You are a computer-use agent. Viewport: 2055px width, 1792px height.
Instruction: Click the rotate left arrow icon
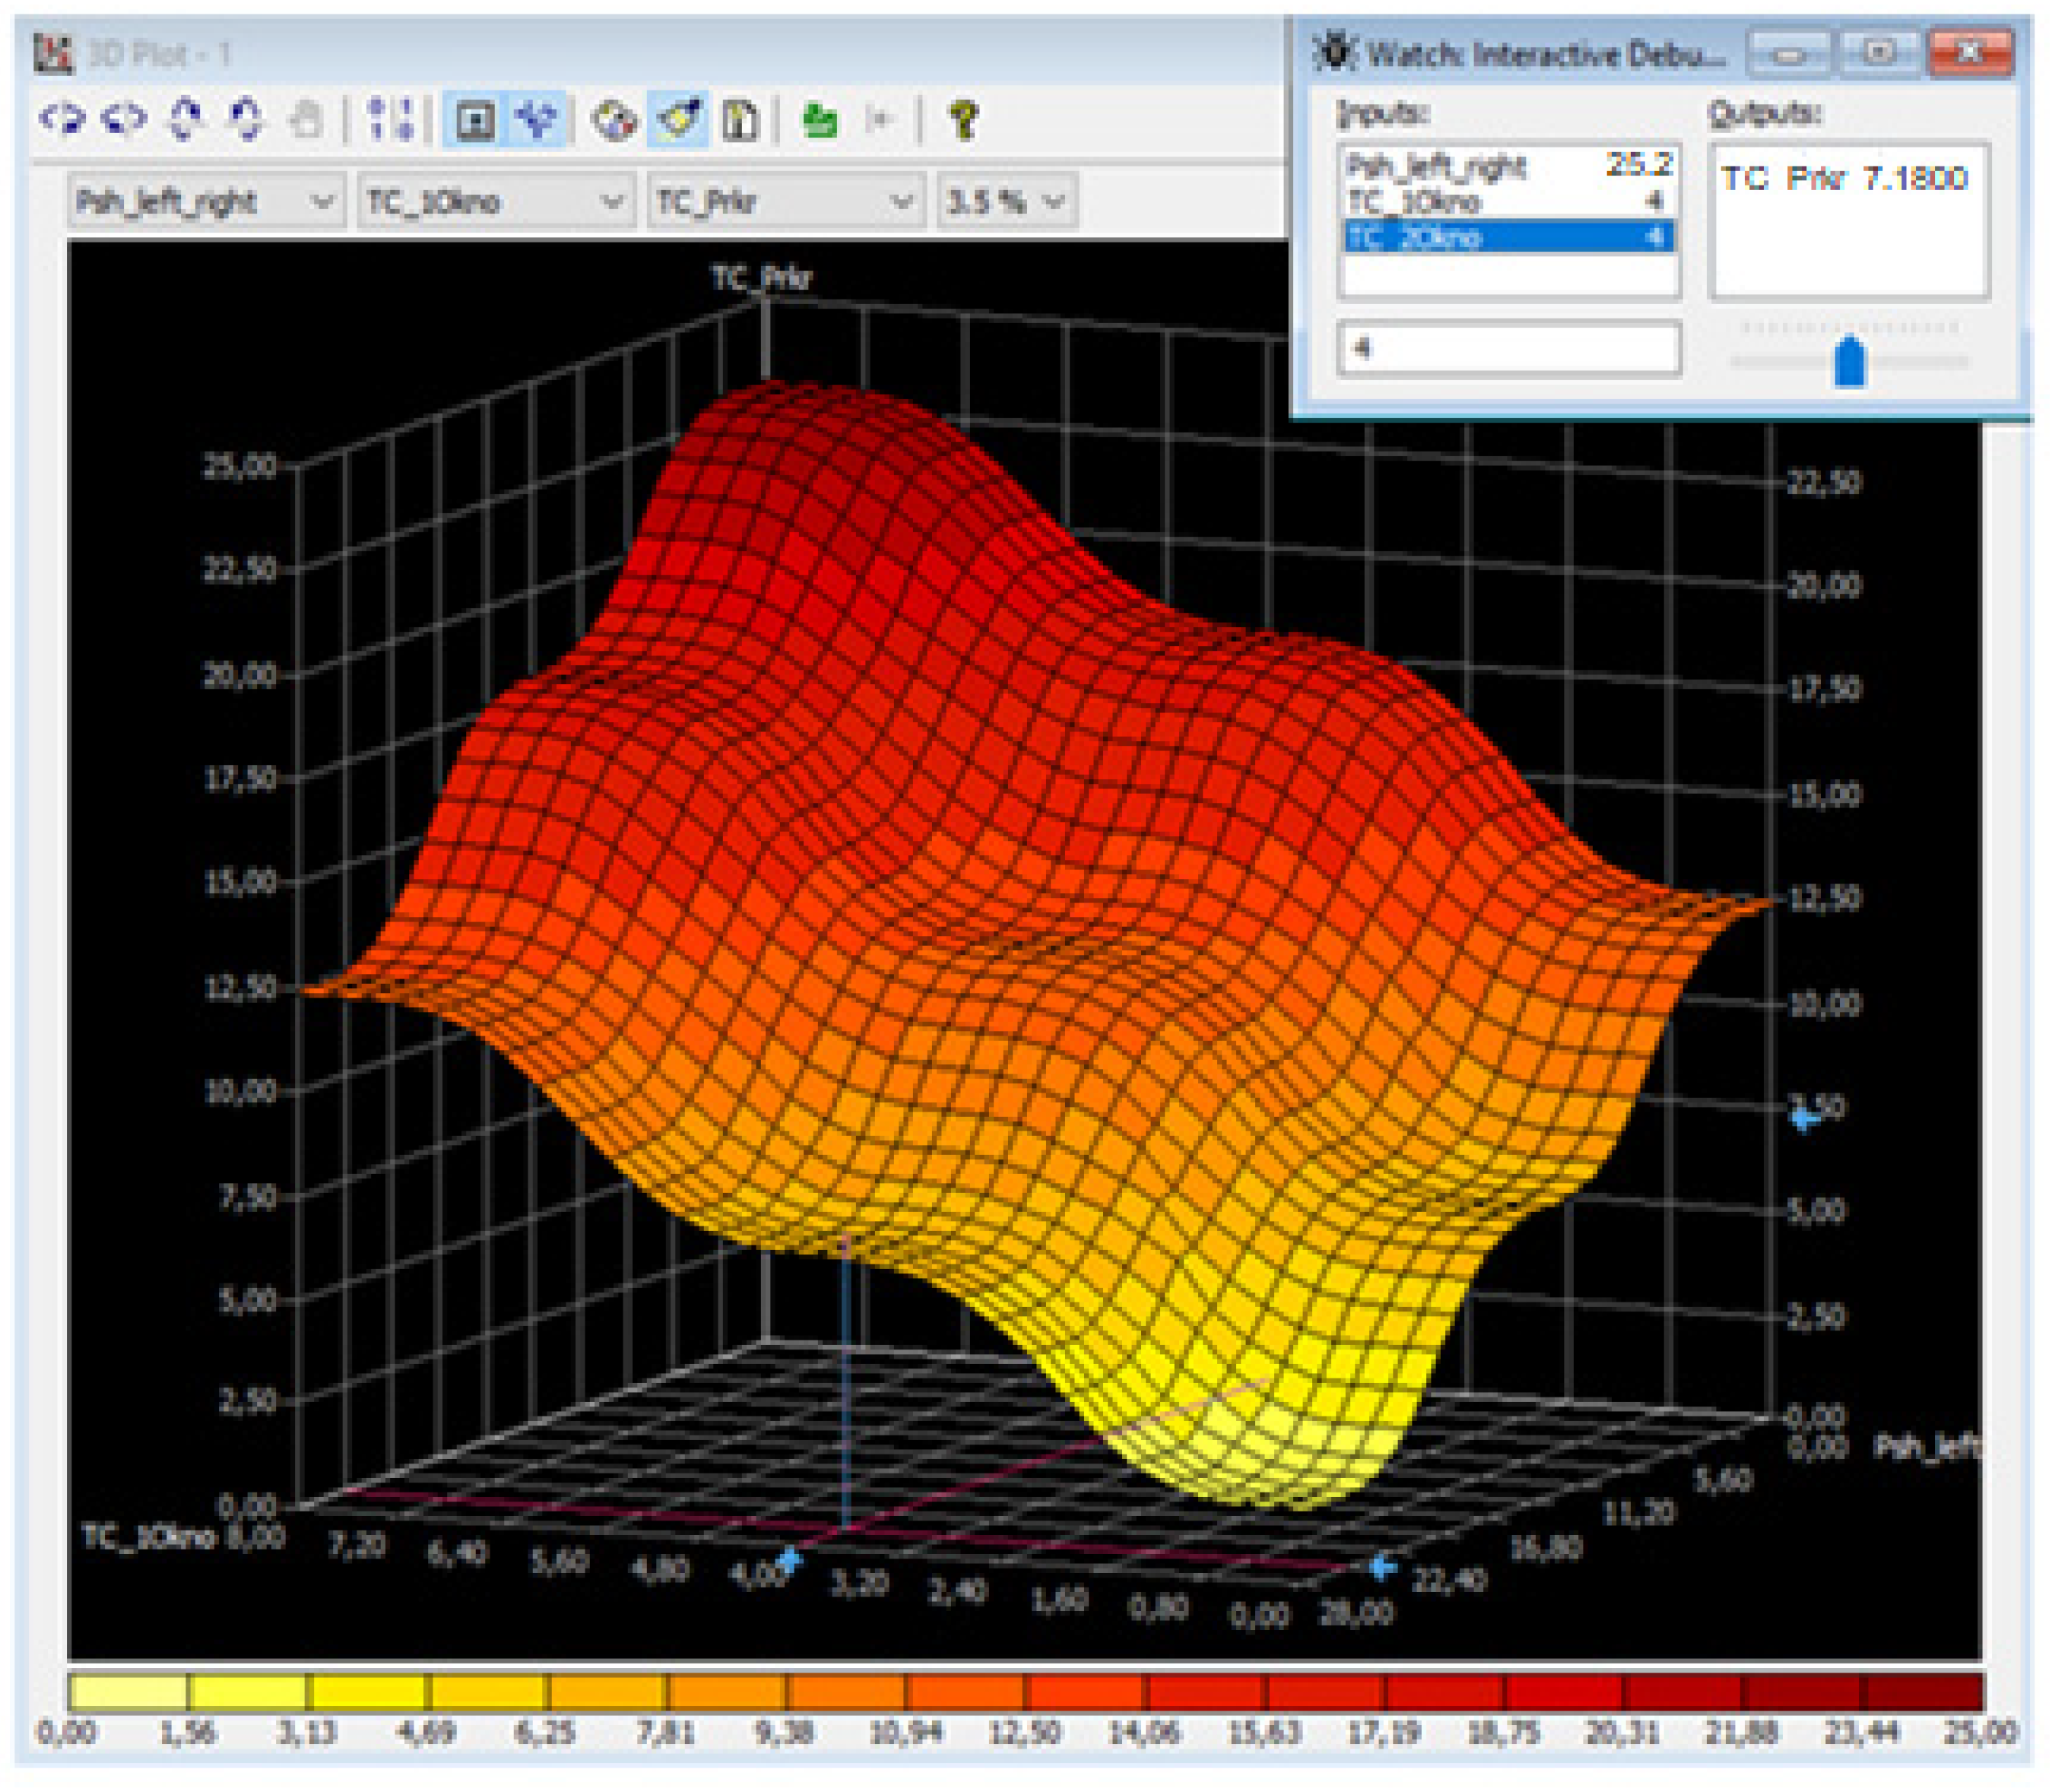[62, 120]
